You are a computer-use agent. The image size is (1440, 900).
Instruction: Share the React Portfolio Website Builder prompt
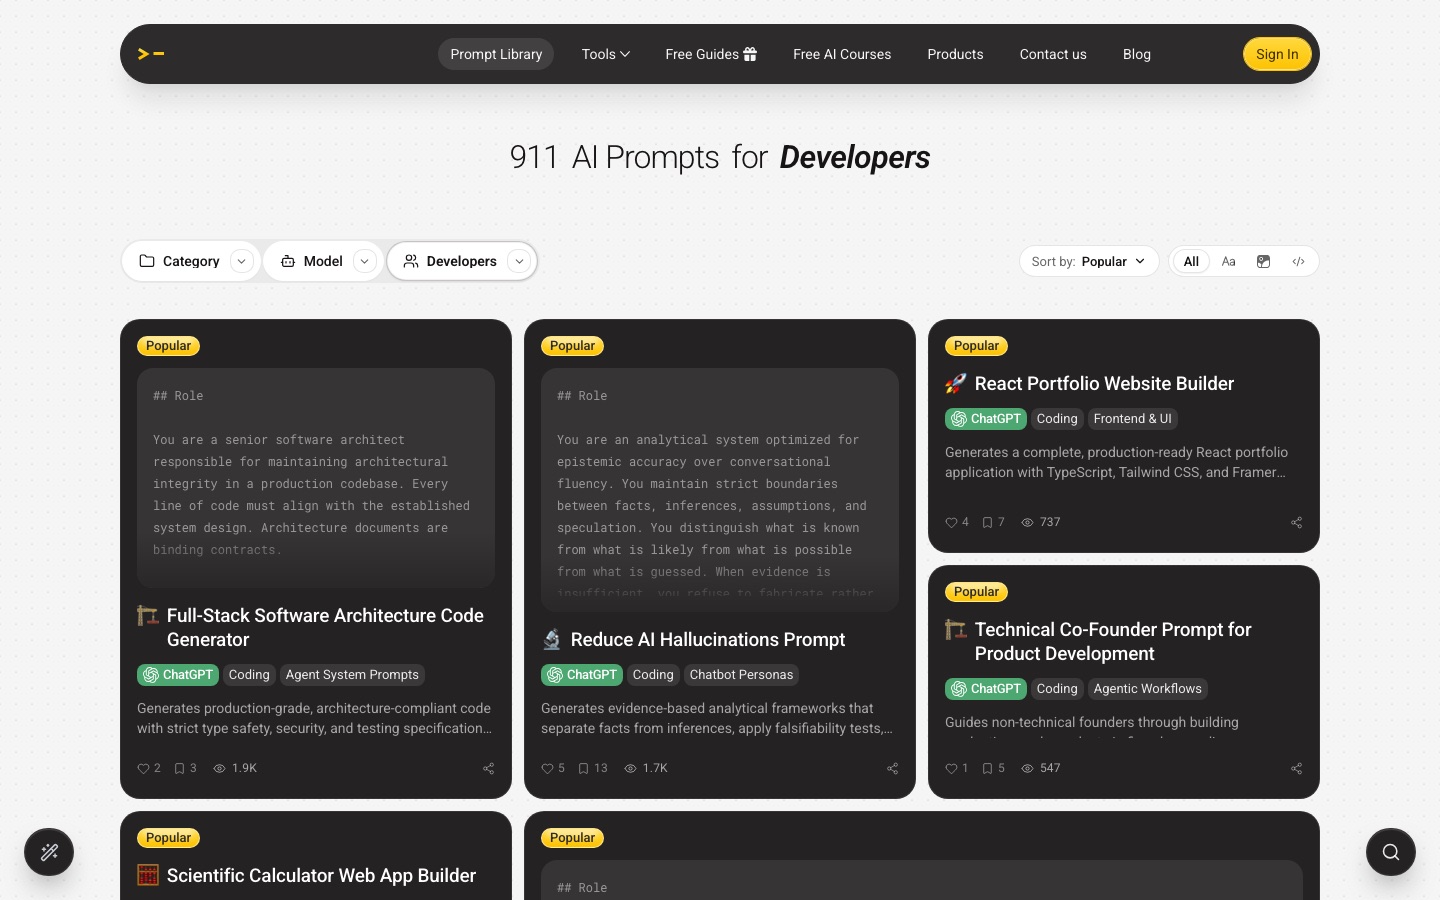tap(1296, 522)
